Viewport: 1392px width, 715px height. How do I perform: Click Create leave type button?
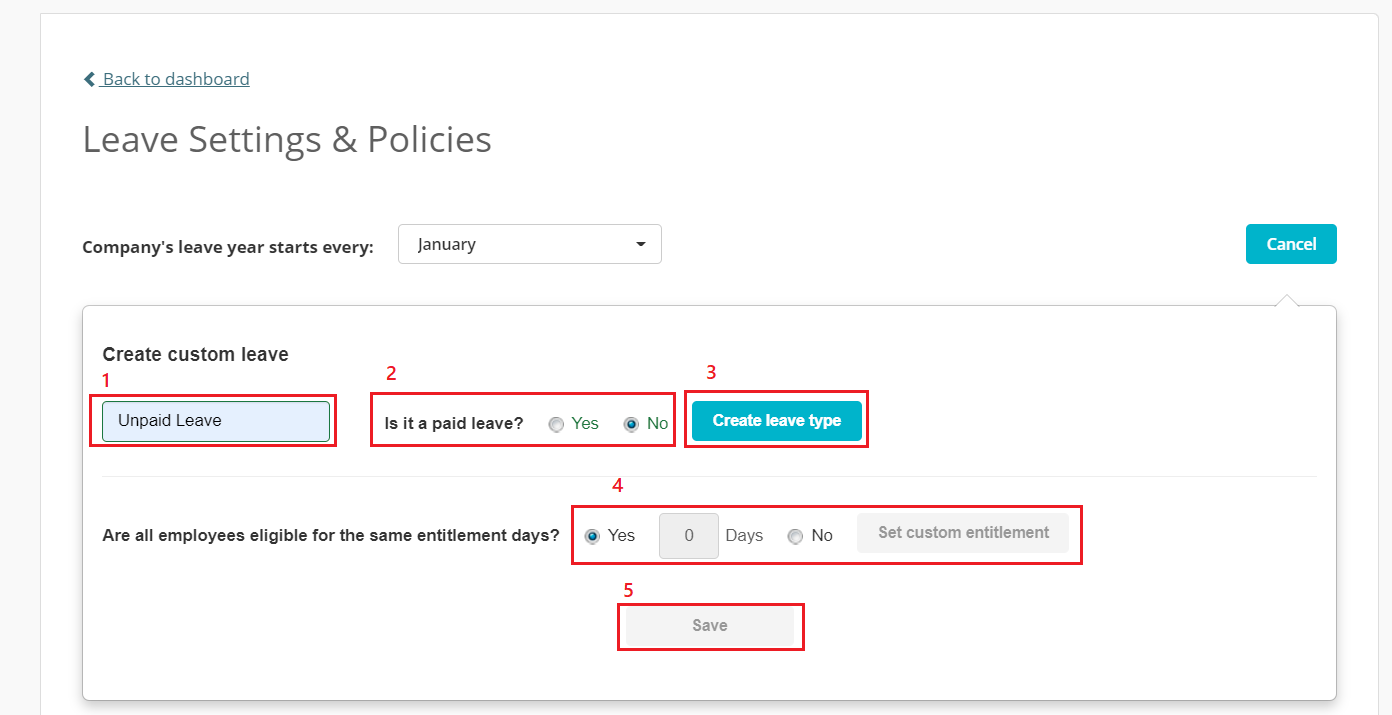click(777, 421)
